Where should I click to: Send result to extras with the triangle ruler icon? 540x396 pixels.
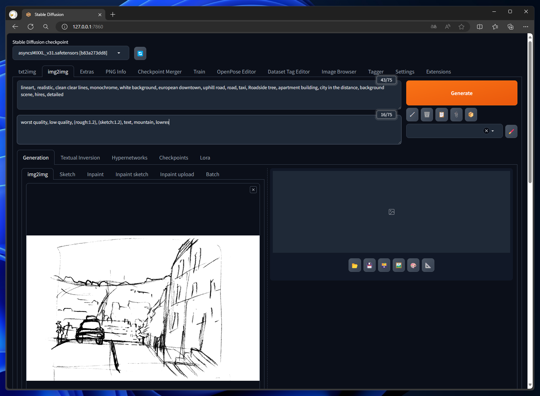tap(428, 265)
